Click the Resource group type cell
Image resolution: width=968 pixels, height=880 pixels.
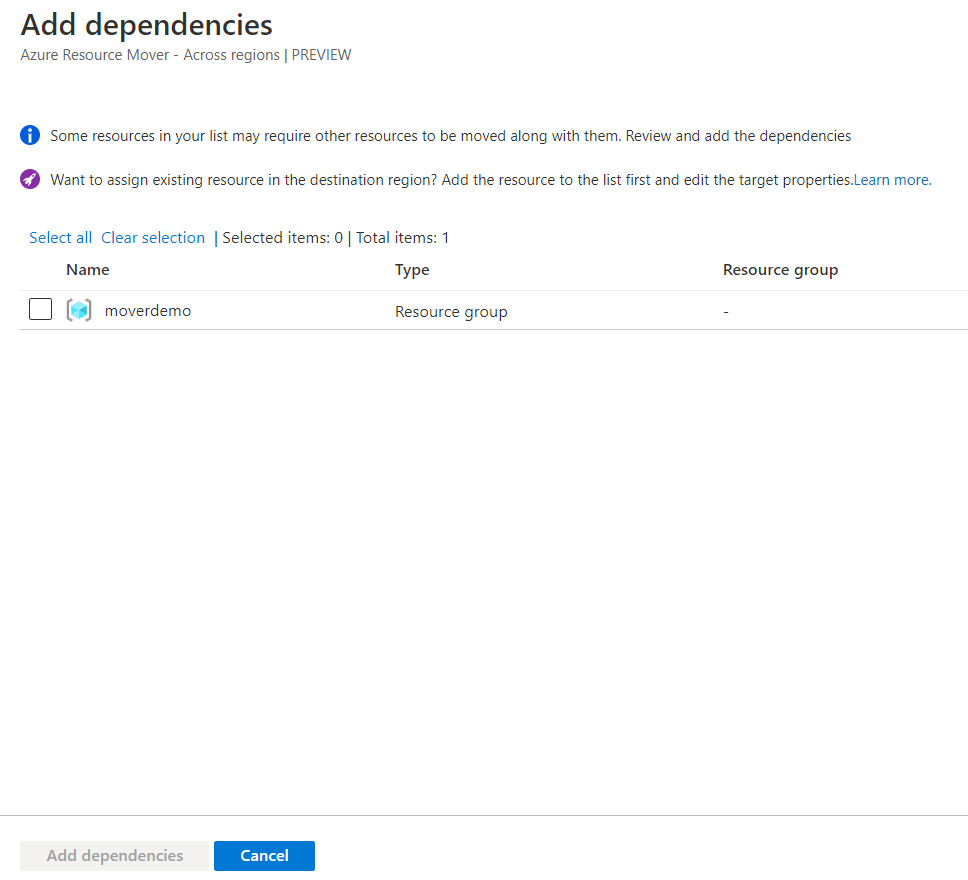pyautogui.click(x=451, y=312)
